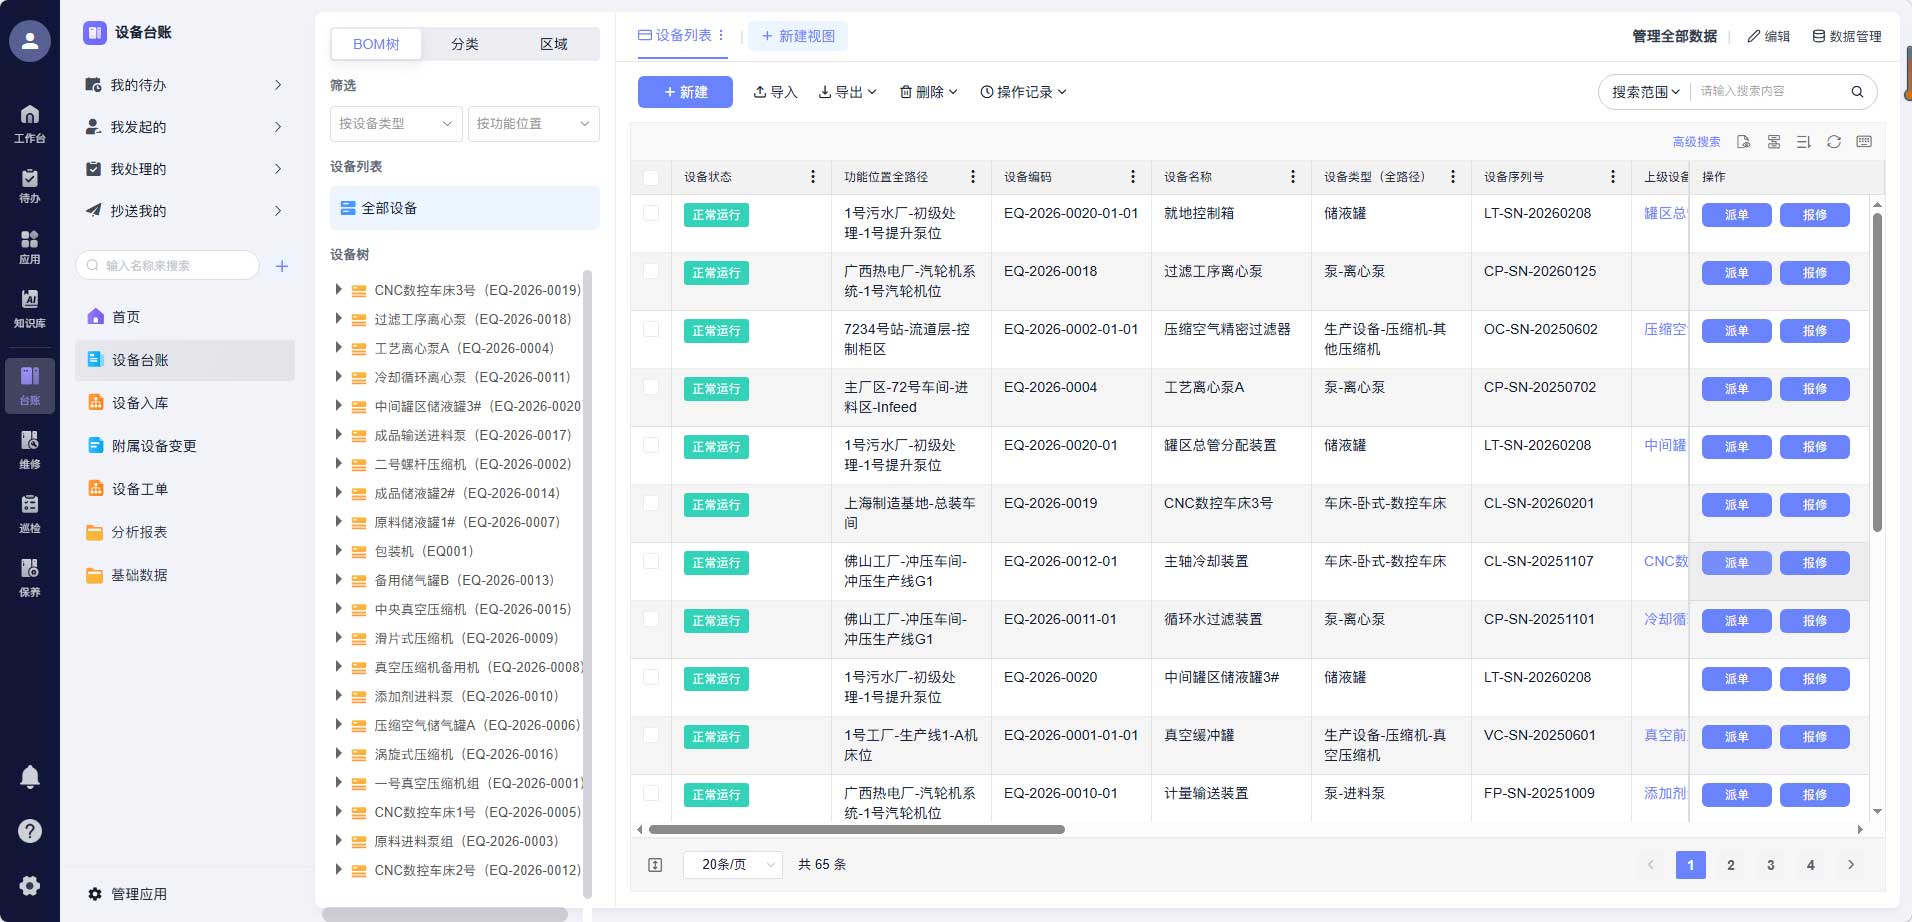The width and height of the screenshot is (1912, 922).
Task: Open the 知识库 knowledge base sidebar icon
Action: point(30,307)
